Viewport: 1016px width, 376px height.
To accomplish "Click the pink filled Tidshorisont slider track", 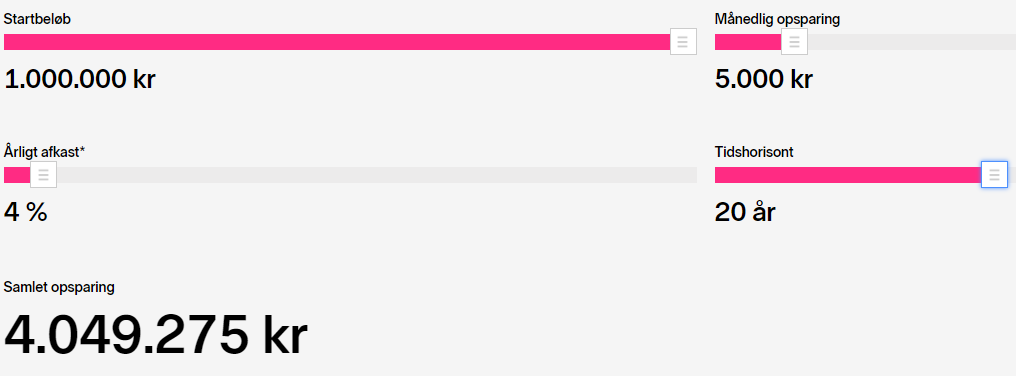I will tap(848, 175).
